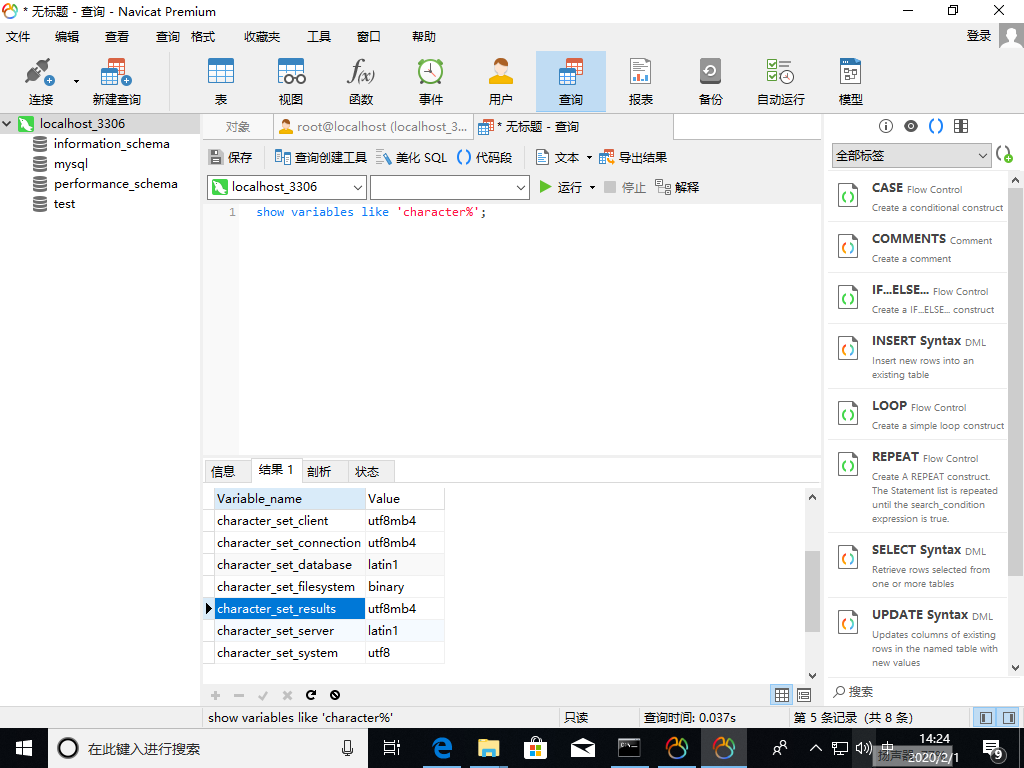Open the Text (文本) dropdown
The image size is (1024, 768).
pos(564,157)
